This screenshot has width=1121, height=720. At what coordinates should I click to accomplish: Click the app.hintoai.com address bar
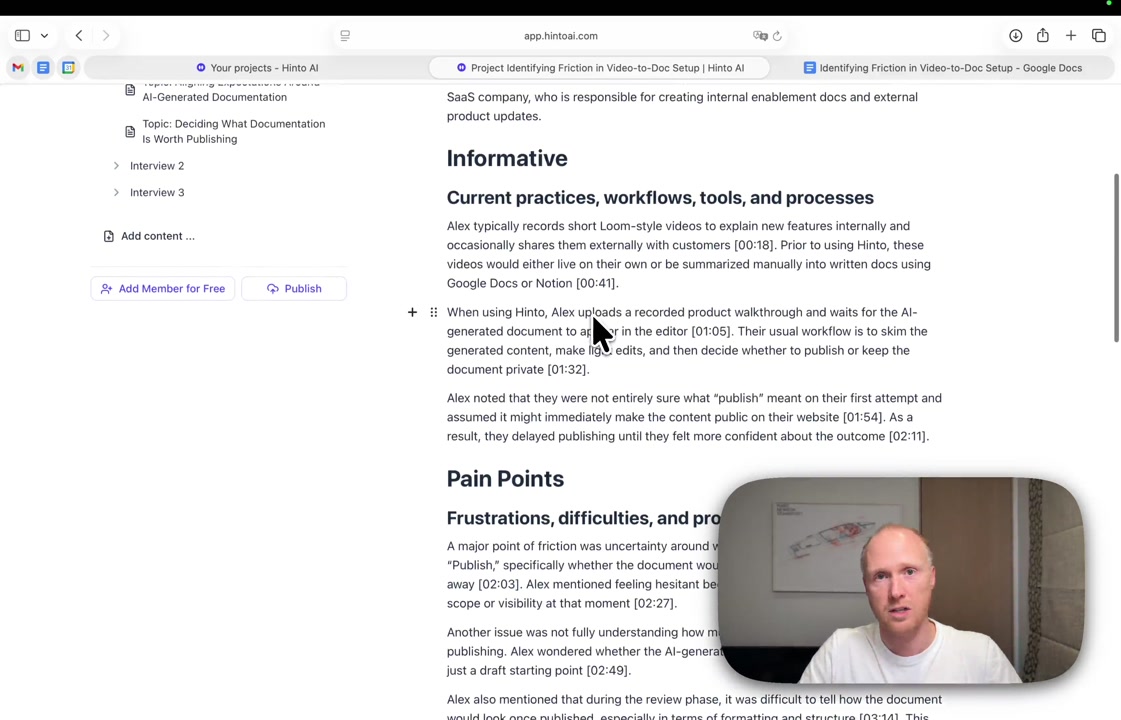[560, 36]
